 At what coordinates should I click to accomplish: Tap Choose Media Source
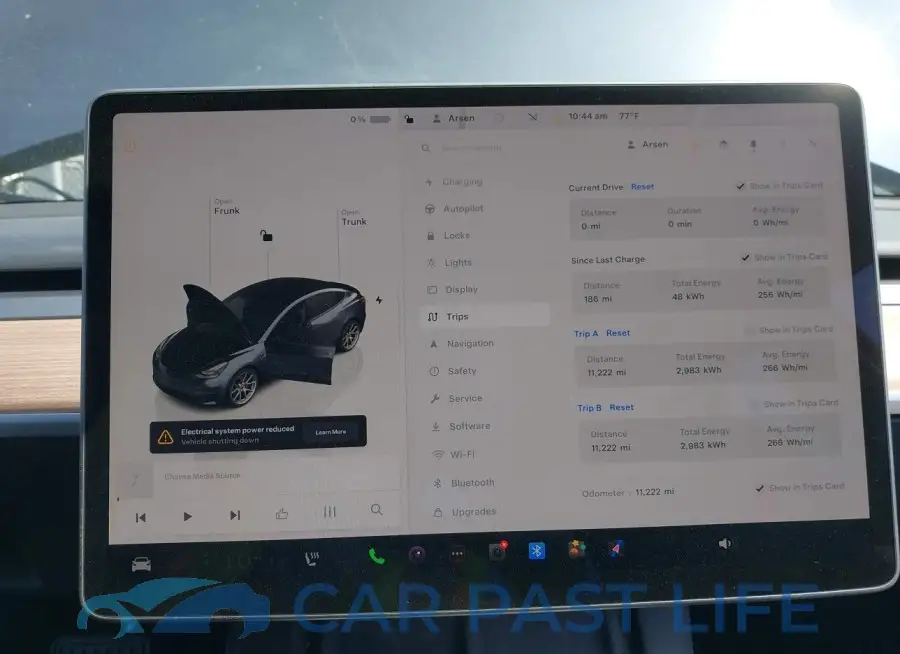point(202,476)
